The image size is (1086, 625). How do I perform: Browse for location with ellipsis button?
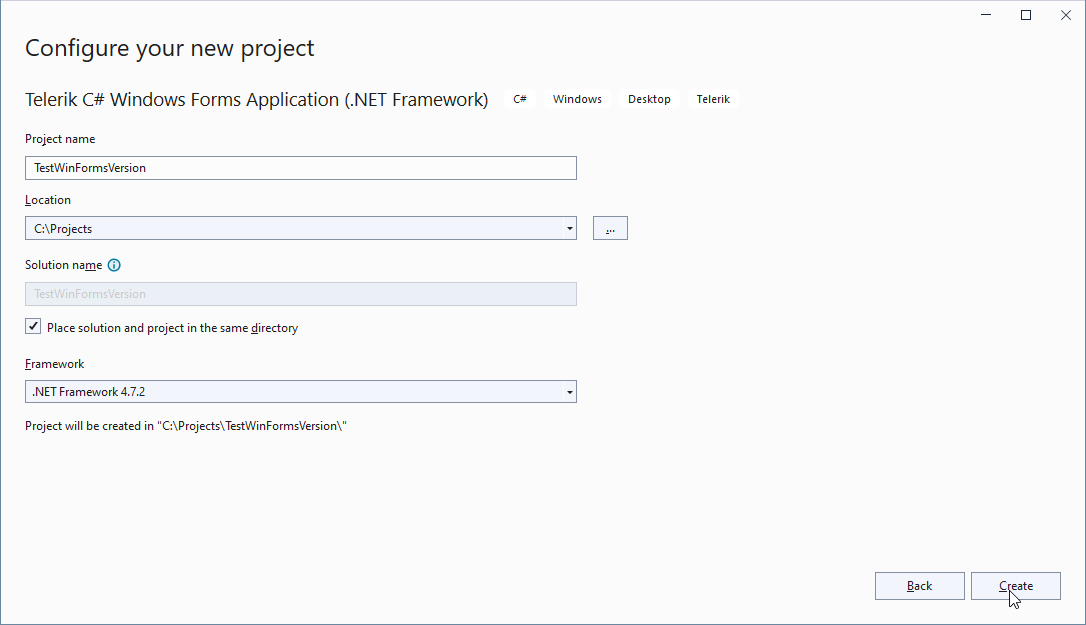610,229
